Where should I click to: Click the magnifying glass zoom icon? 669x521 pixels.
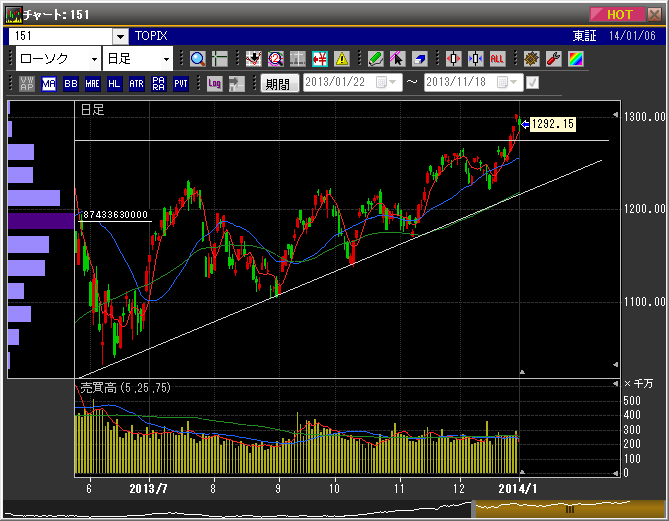click(197, 59)
